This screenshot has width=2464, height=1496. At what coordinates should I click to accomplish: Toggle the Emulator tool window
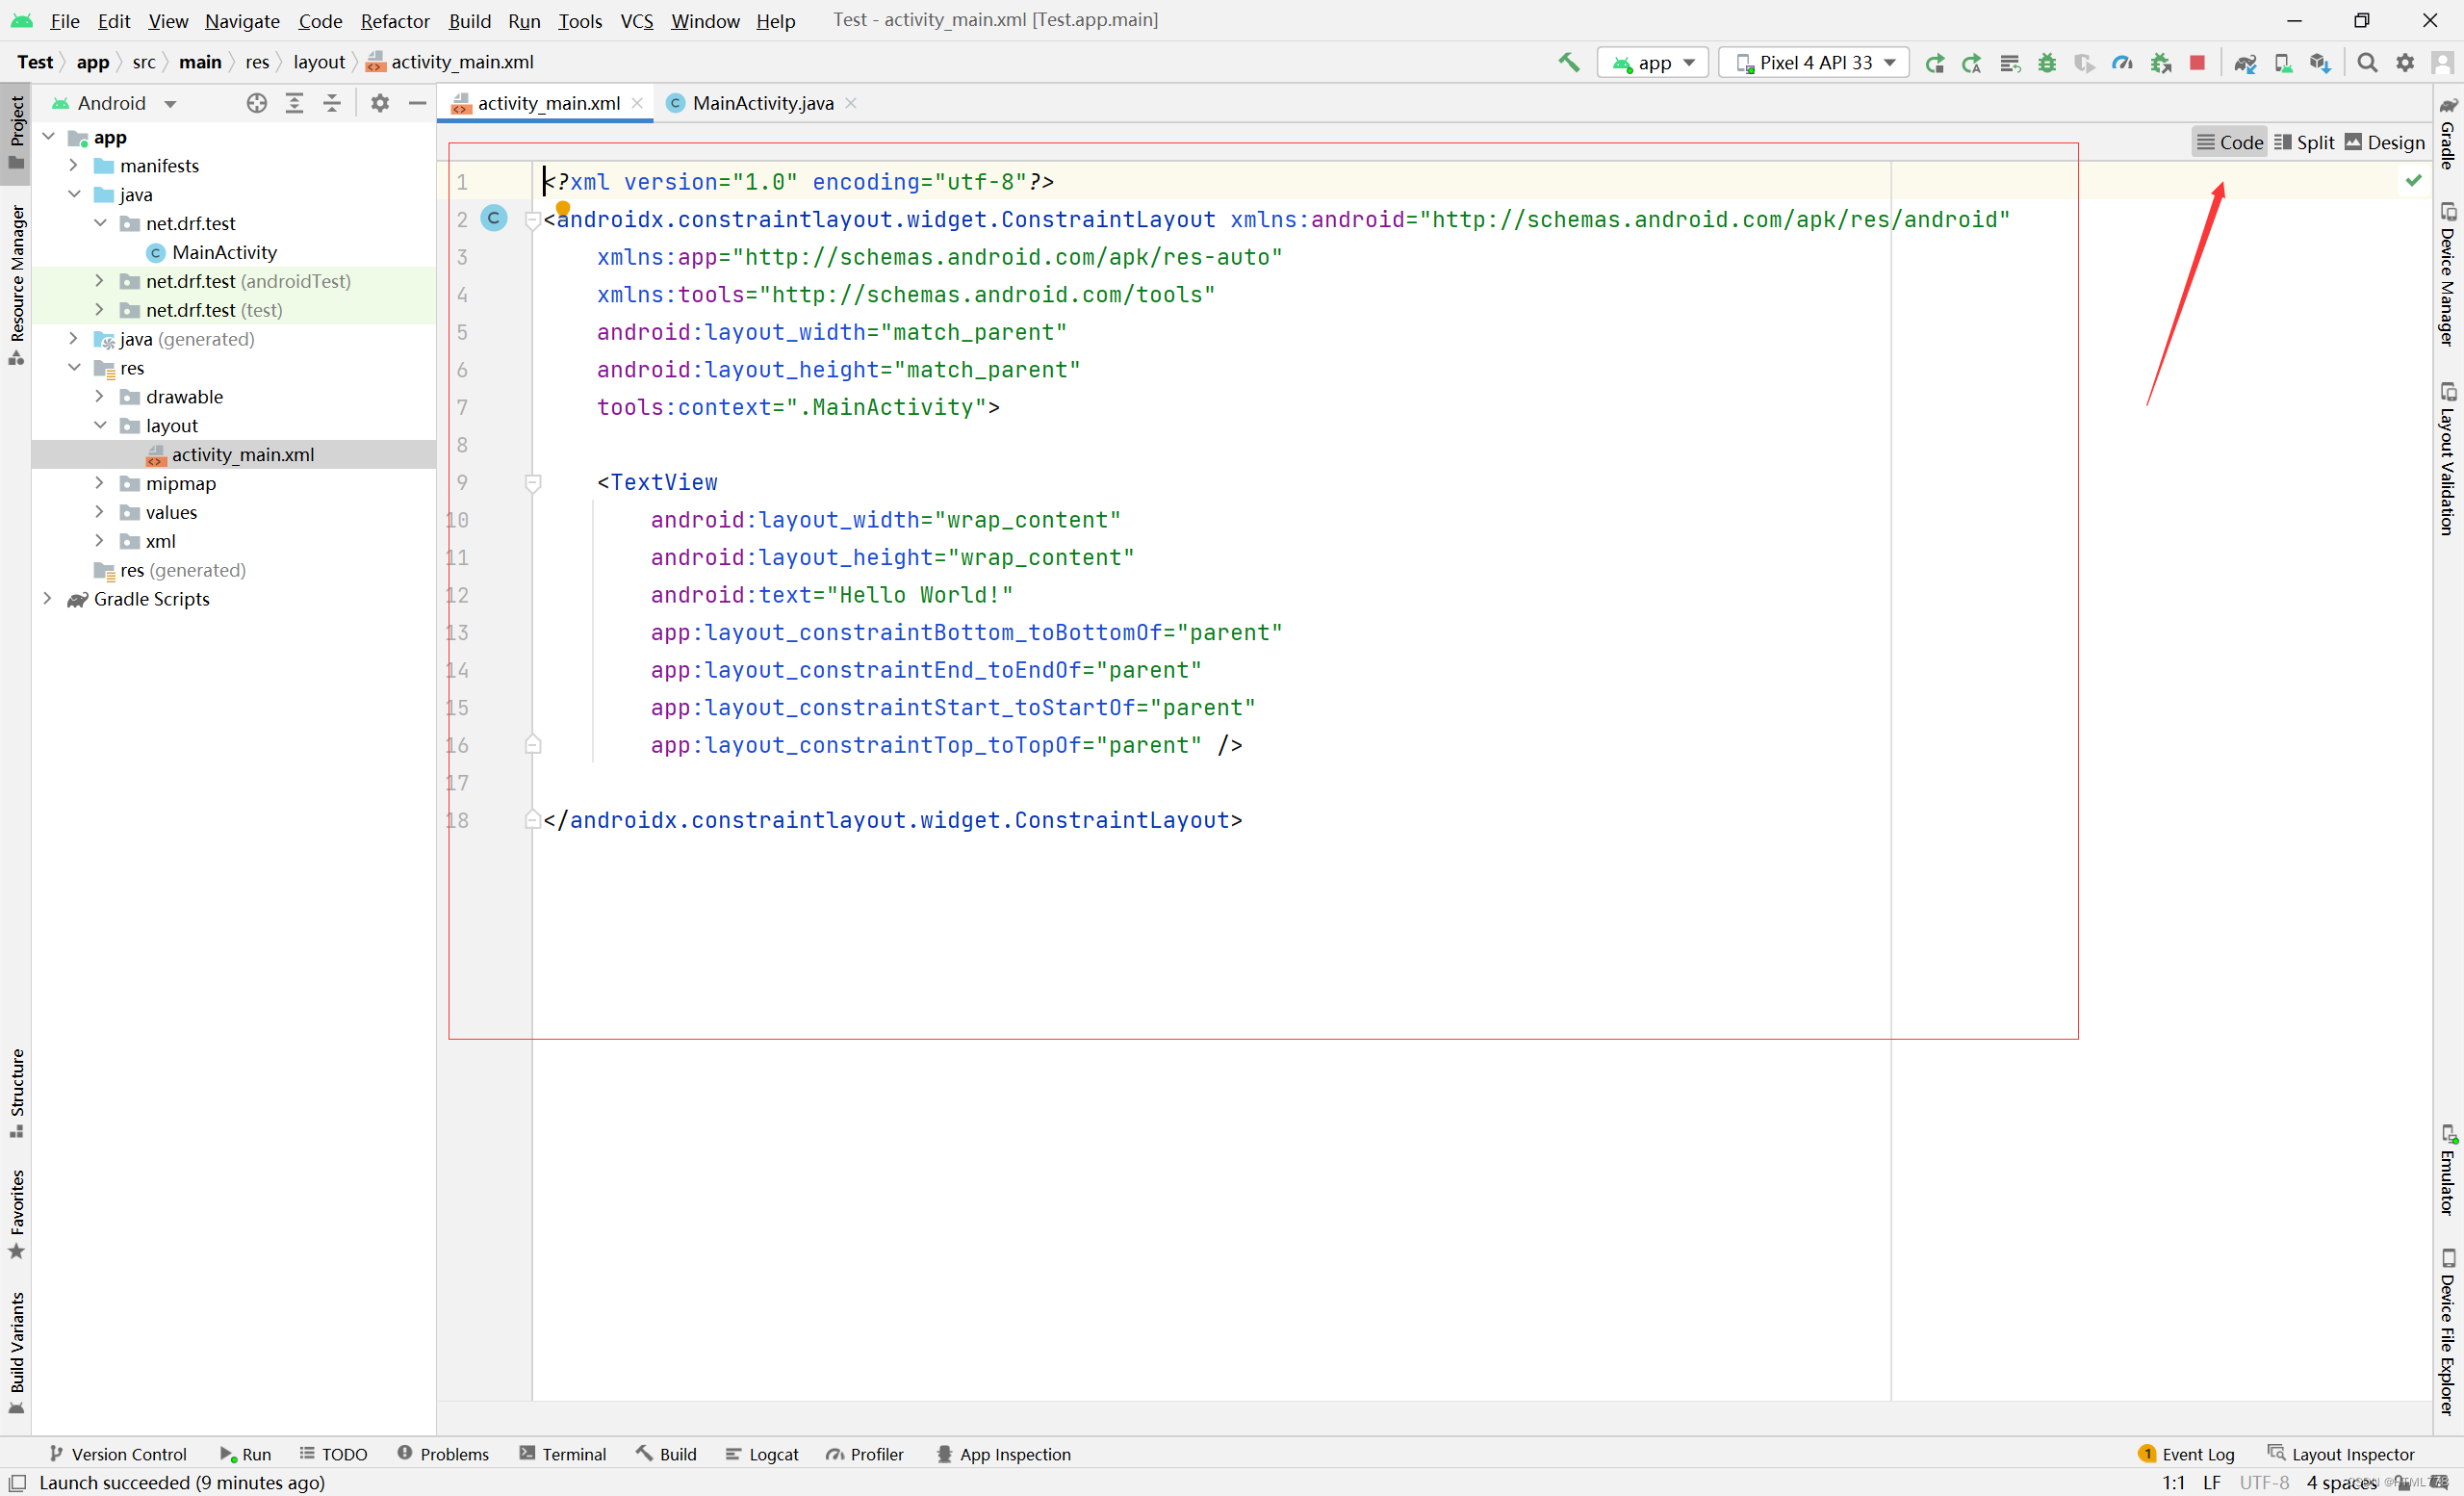point(2448,1170)
